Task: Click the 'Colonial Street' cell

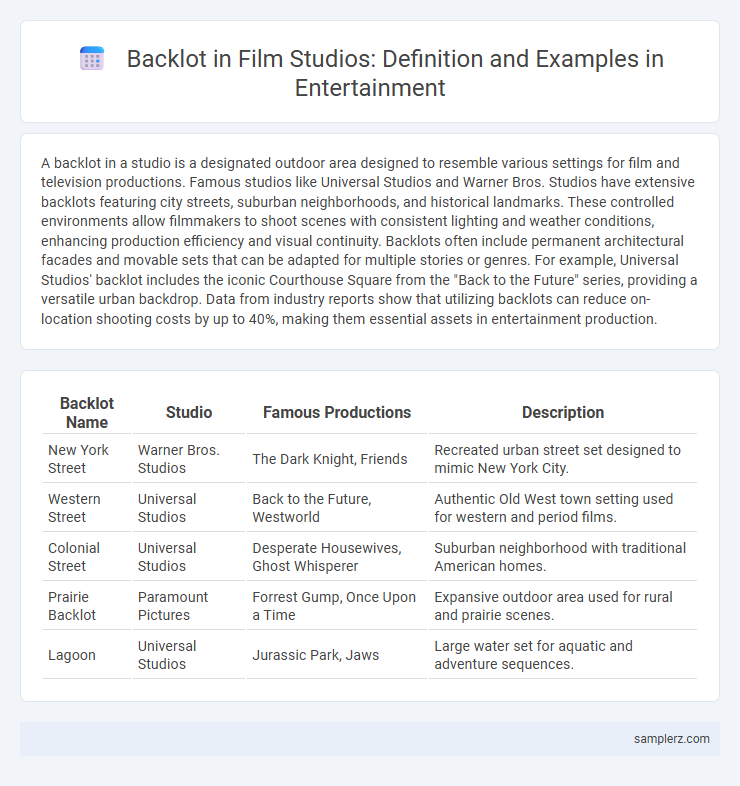Action: coord(87,557)
